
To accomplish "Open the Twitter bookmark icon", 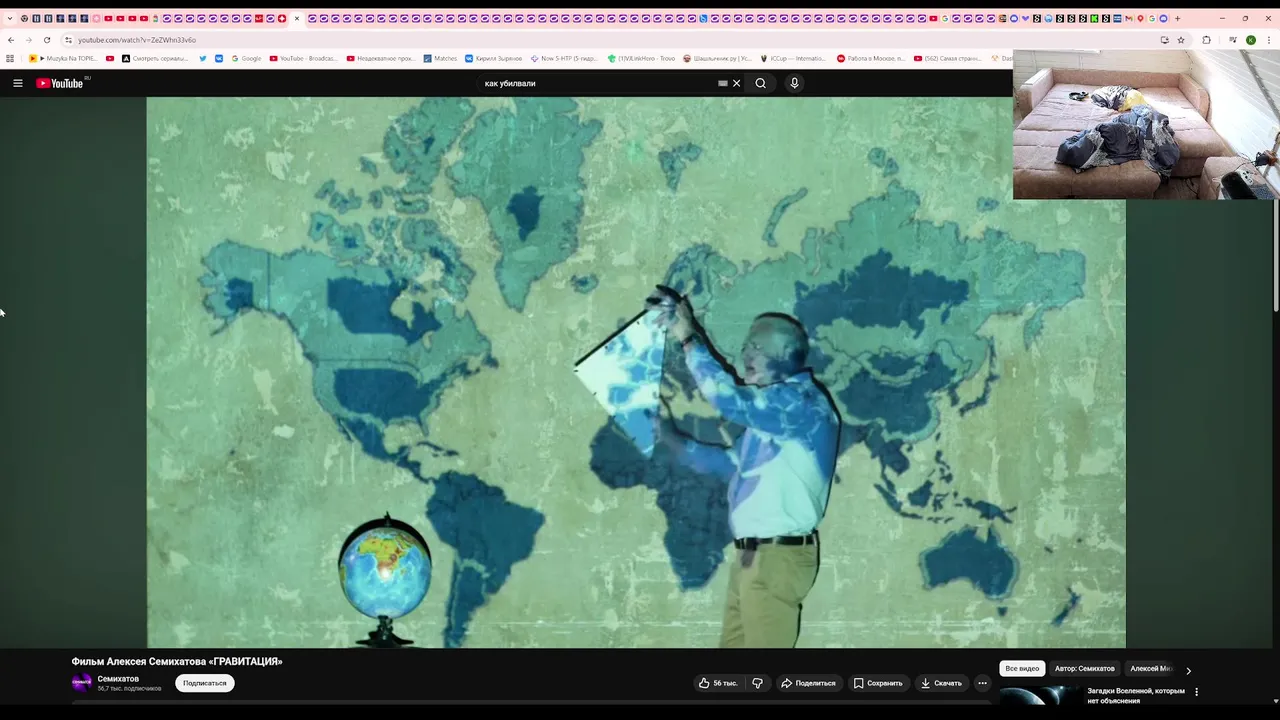I will 203,58.
